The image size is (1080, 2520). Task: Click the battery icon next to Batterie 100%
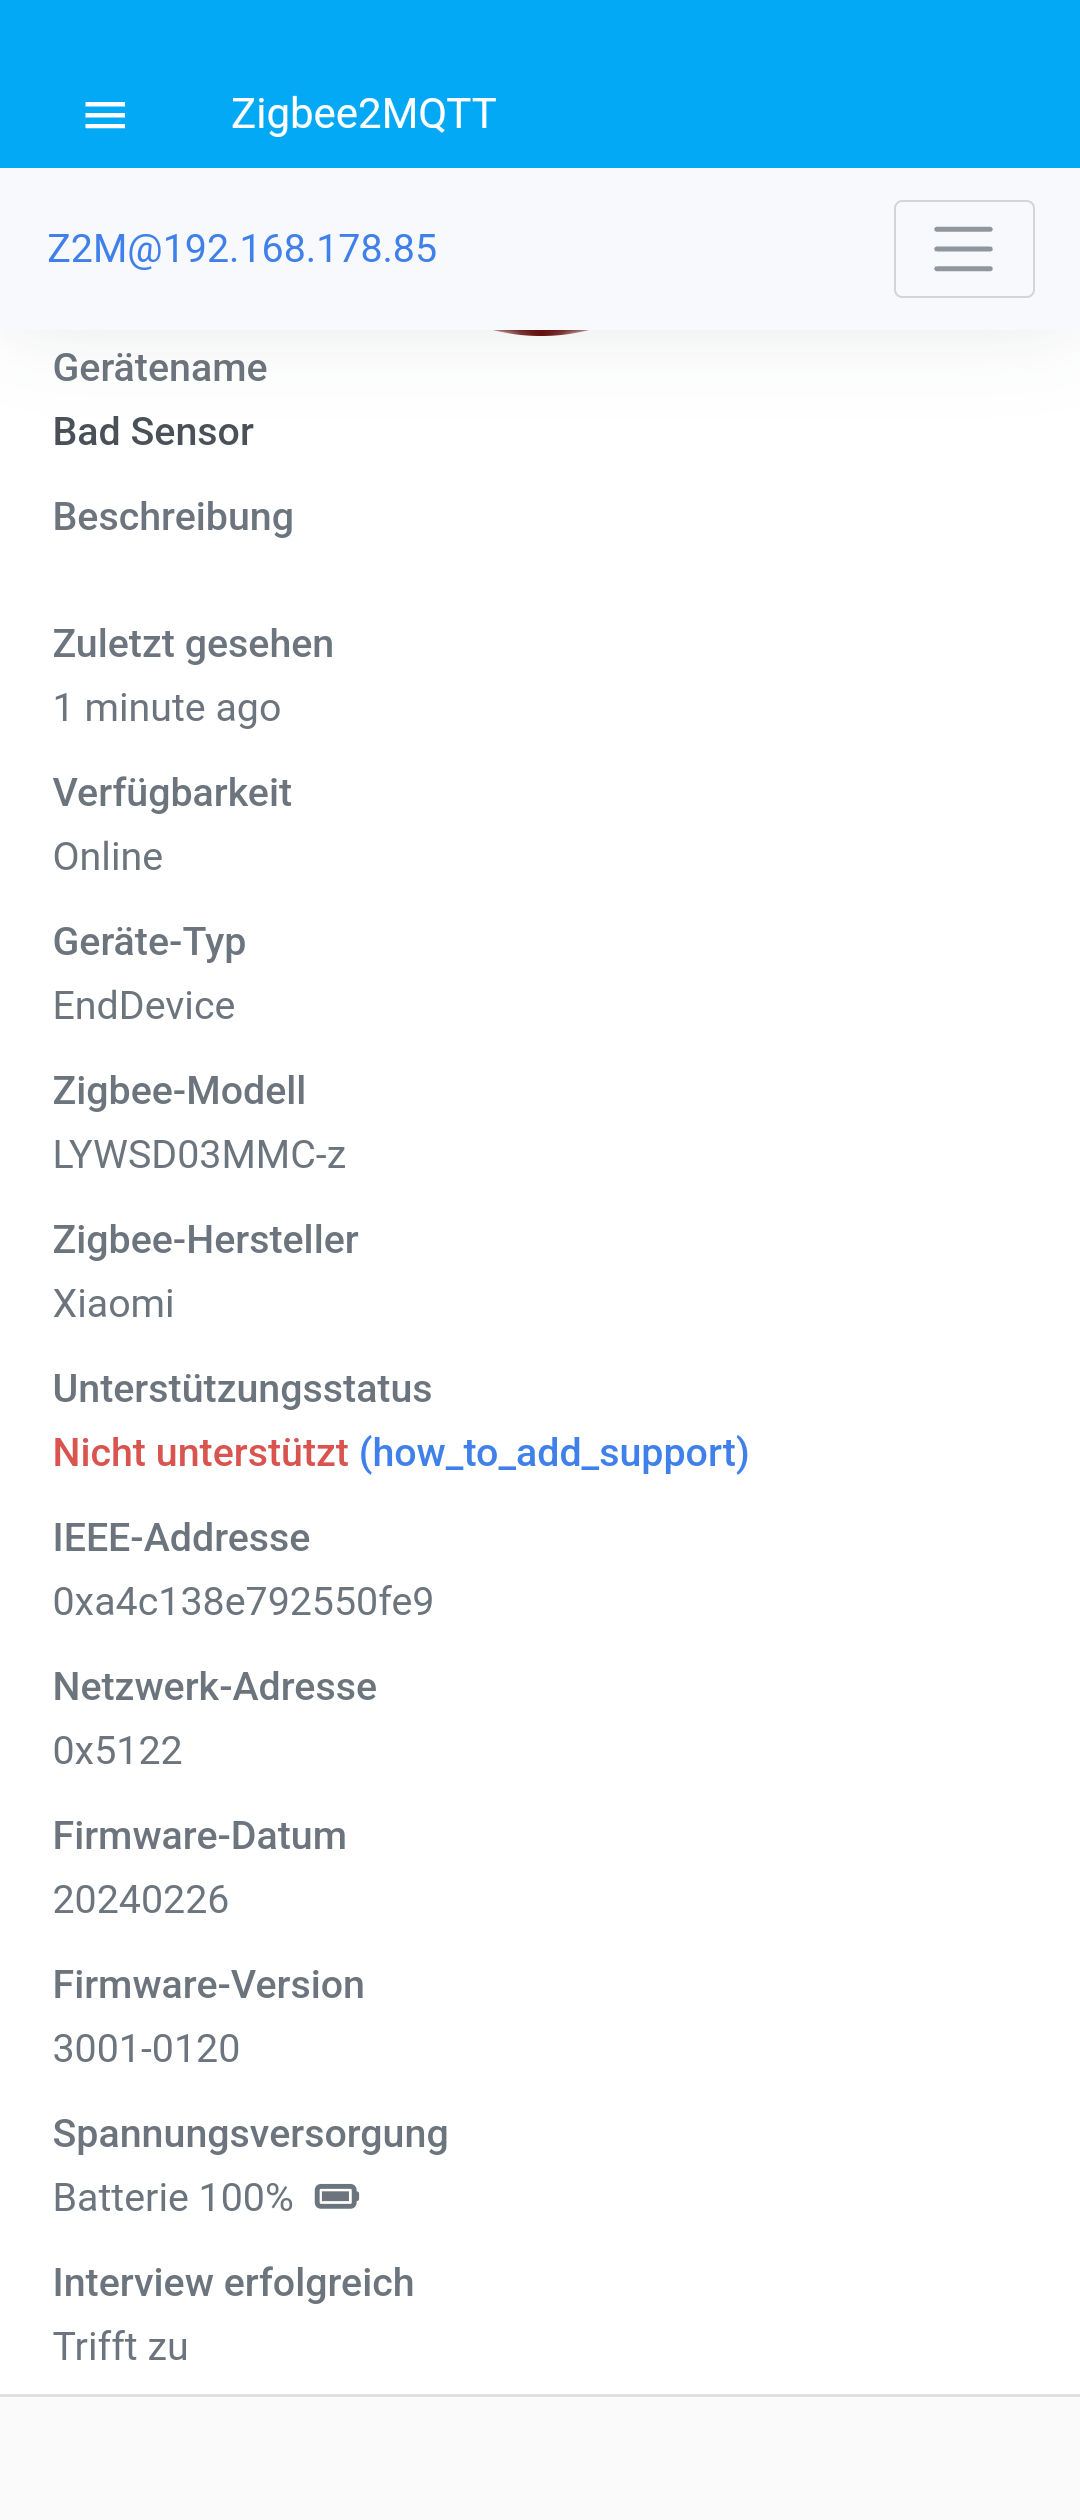(337, 2197)
